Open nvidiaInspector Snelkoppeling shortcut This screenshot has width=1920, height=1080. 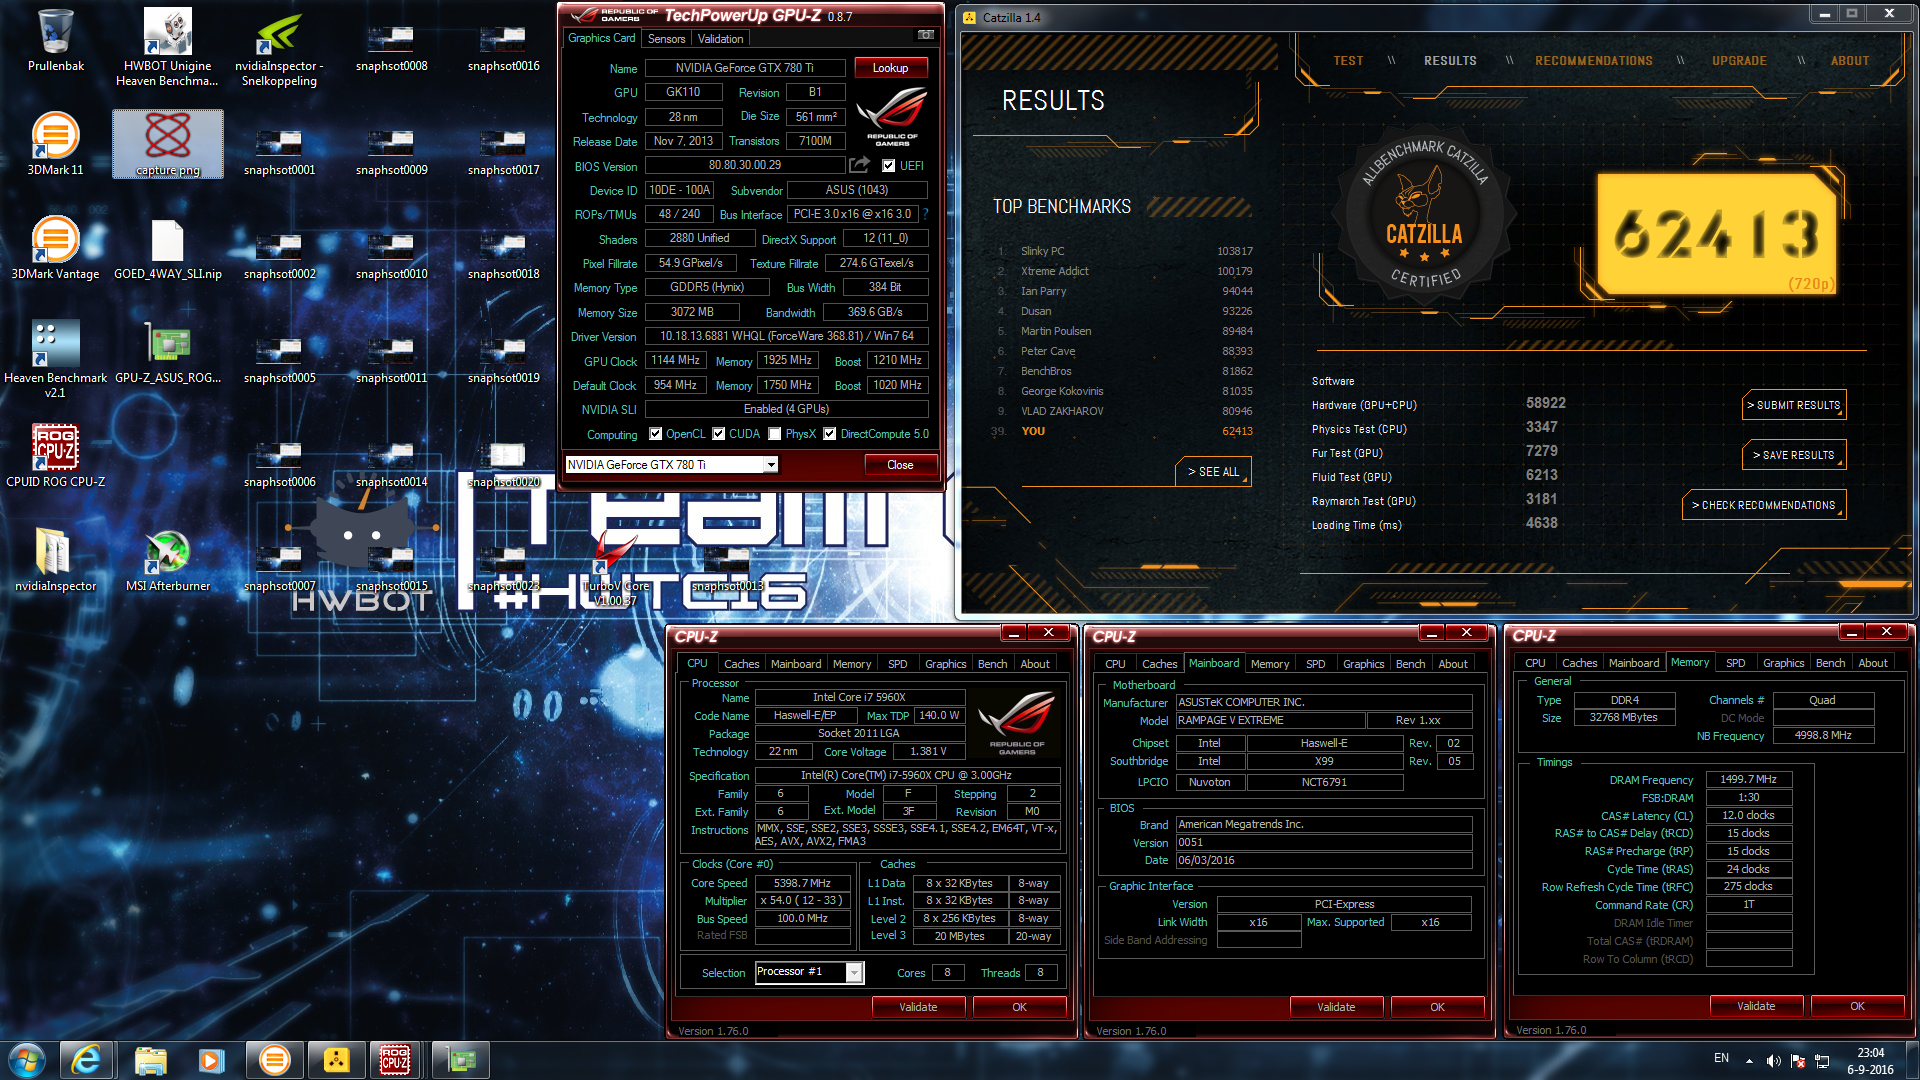point(279,46)
